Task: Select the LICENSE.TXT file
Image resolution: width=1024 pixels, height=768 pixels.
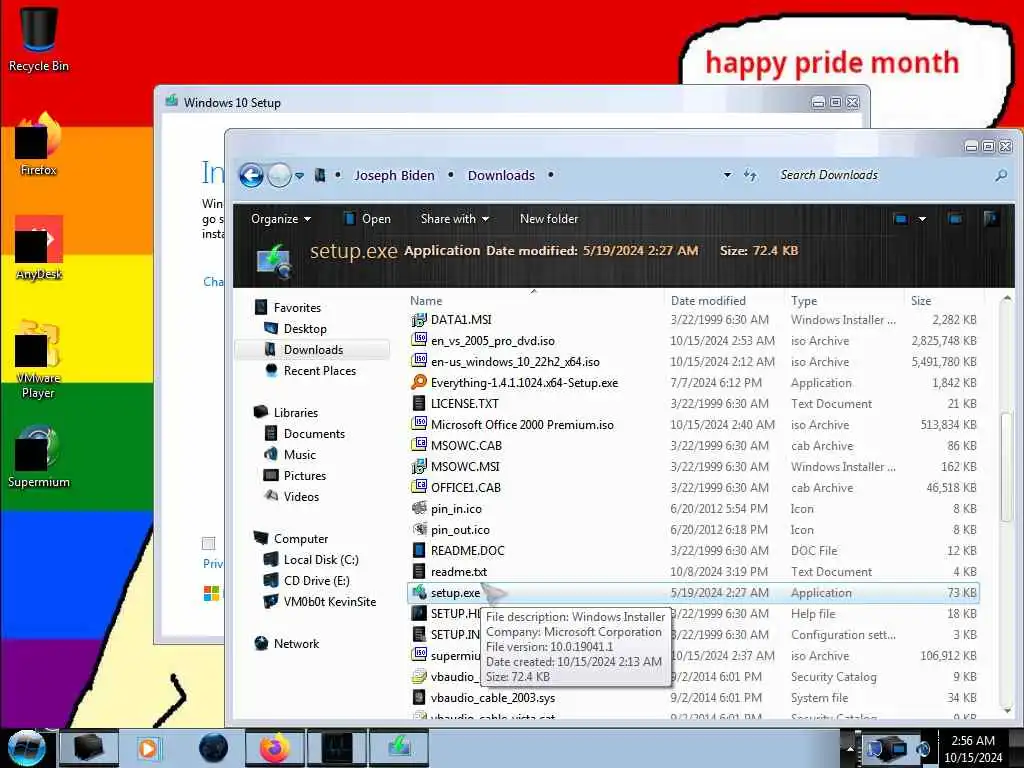Action: (x=464, y=404)
